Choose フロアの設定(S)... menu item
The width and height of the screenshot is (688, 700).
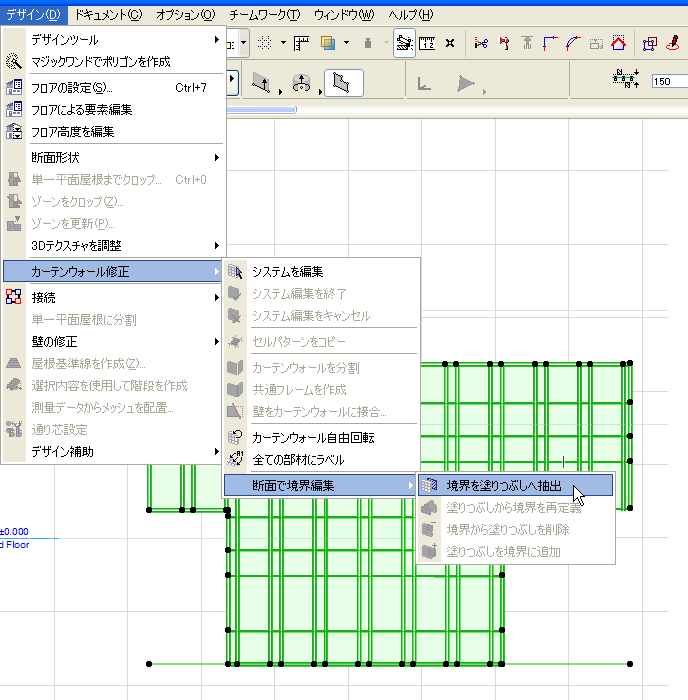(x=113, y=88)
